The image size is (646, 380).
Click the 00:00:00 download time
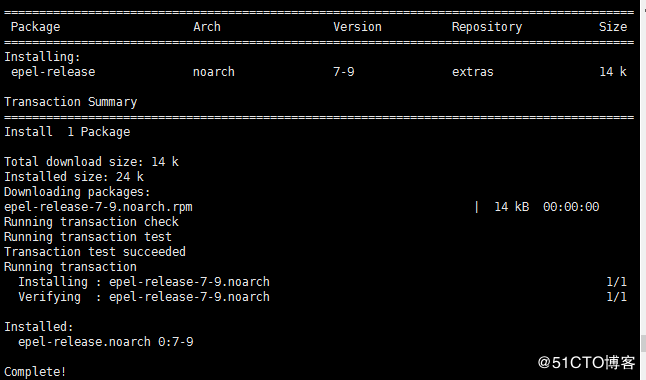571,207
